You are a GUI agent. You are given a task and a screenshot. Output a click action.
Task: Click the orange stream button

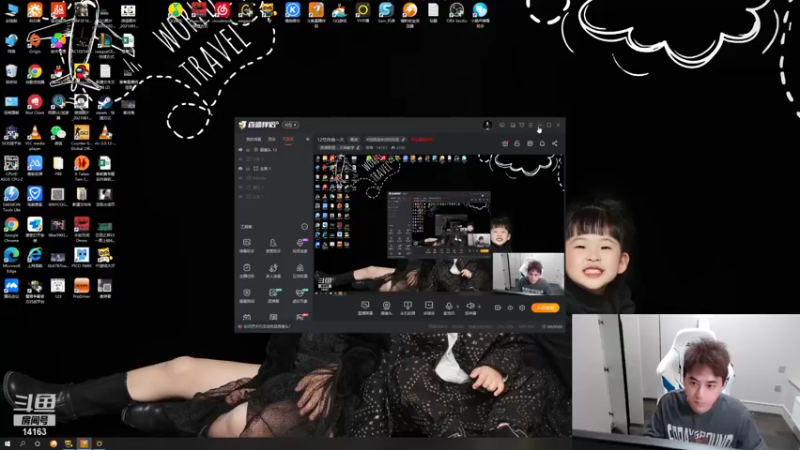545,308
